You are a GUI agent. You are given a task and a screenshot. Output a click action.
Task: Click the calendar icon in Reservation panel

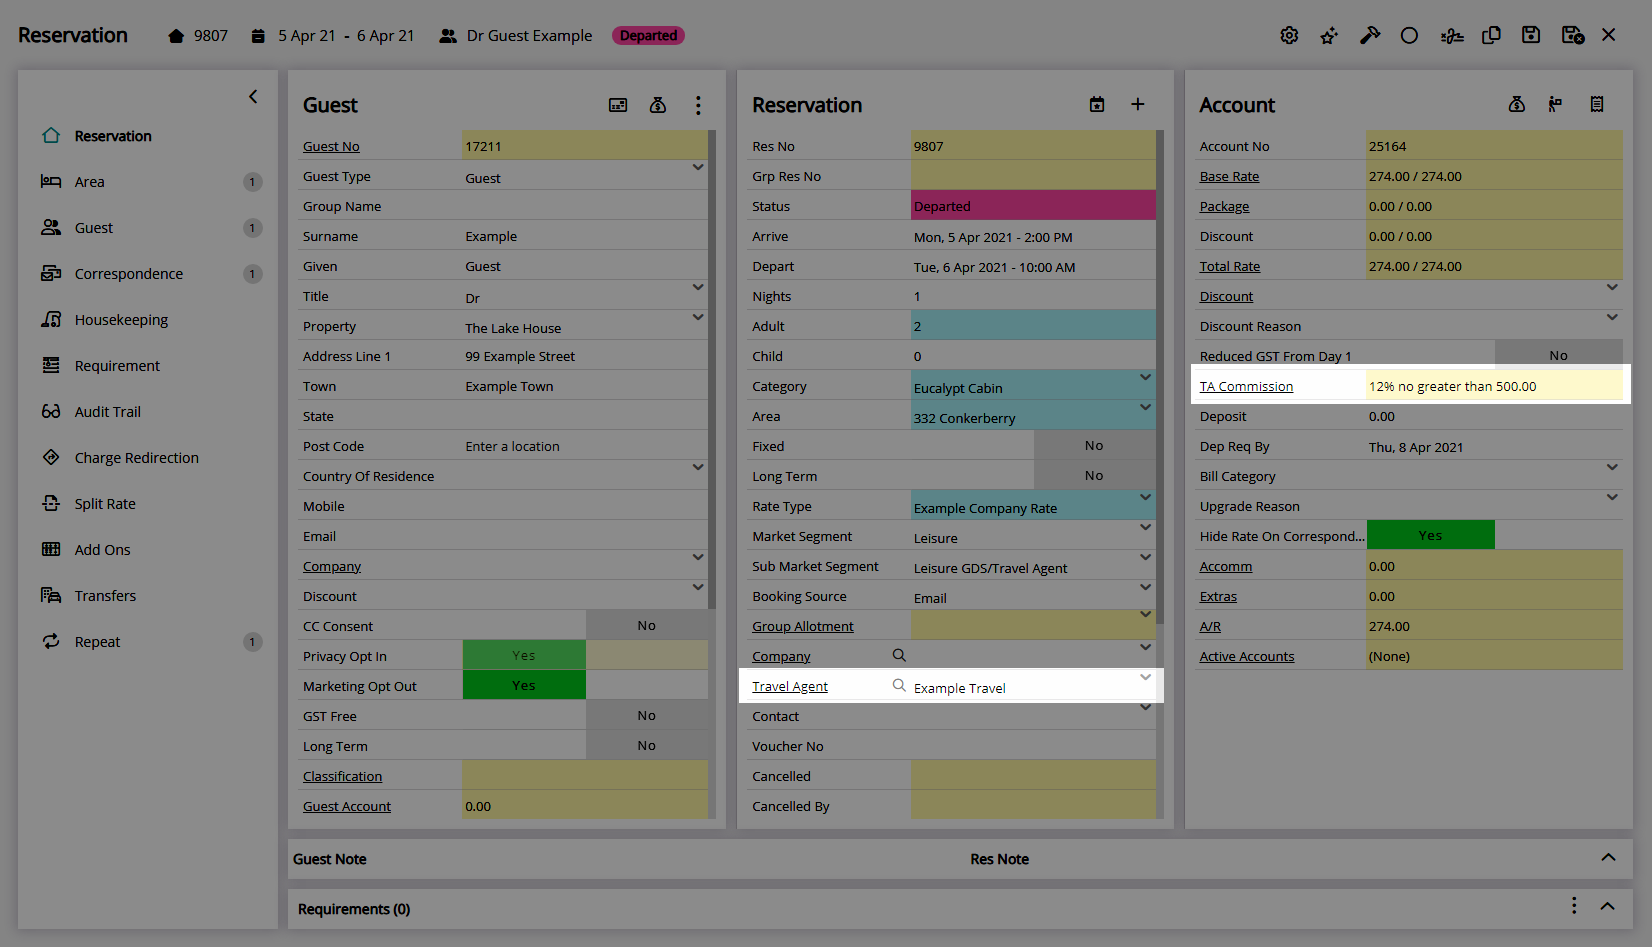click(x=1097, y=105)
